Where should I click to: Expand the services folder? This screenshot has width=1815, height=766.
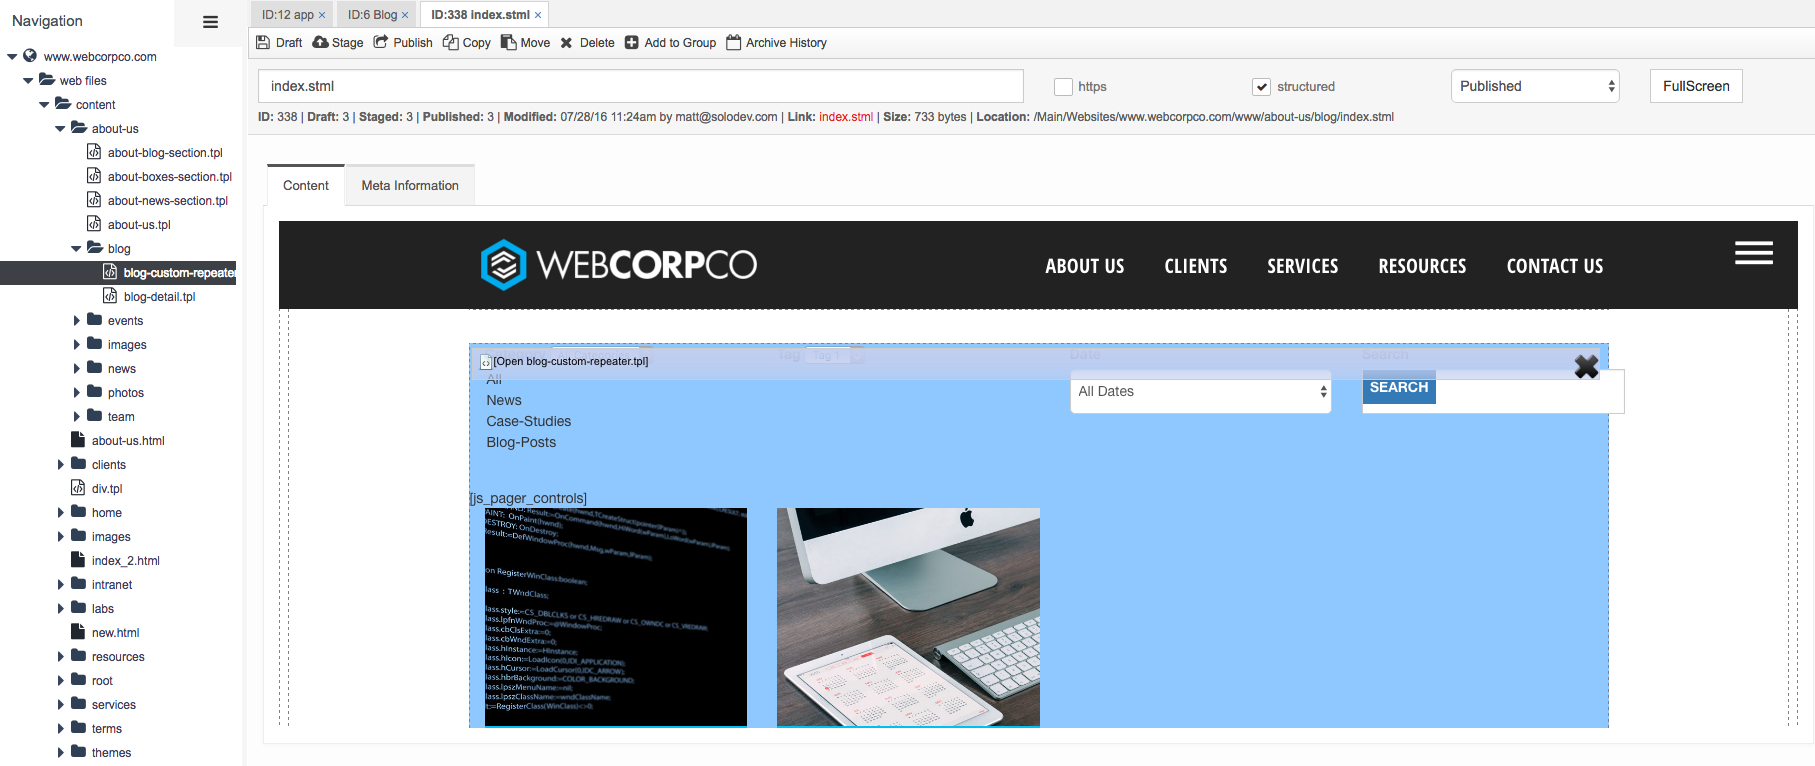tap(60, 705)
